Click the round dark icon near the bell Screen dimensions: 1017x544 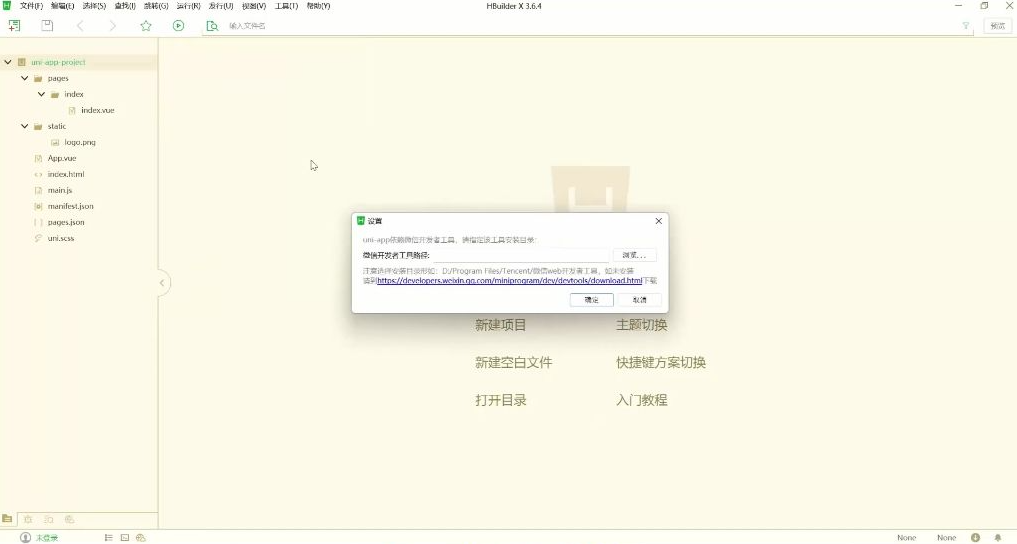coord(975,538)
